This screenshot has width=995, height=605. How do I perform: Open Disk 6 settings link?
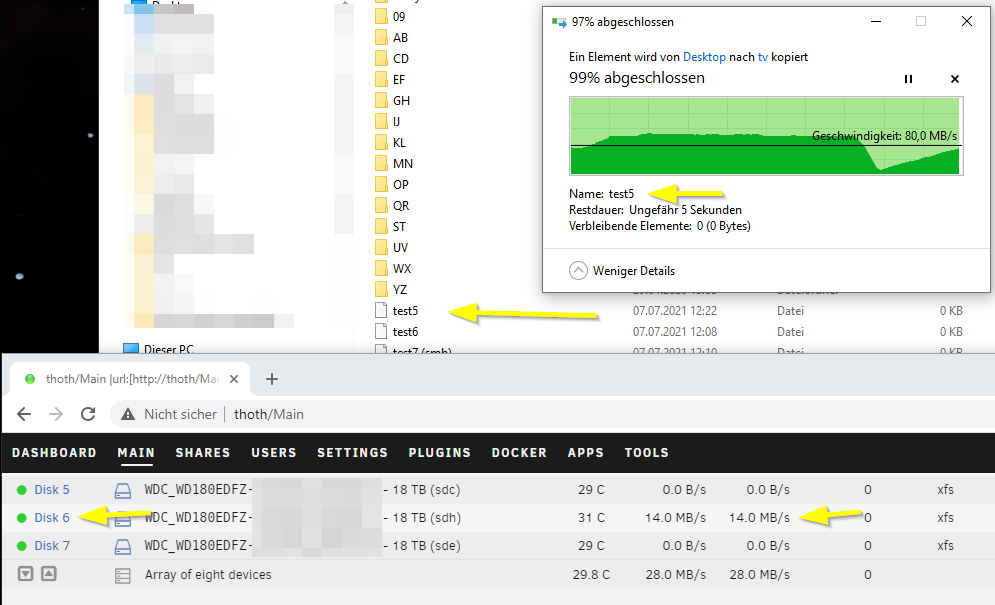click(52, 518)
